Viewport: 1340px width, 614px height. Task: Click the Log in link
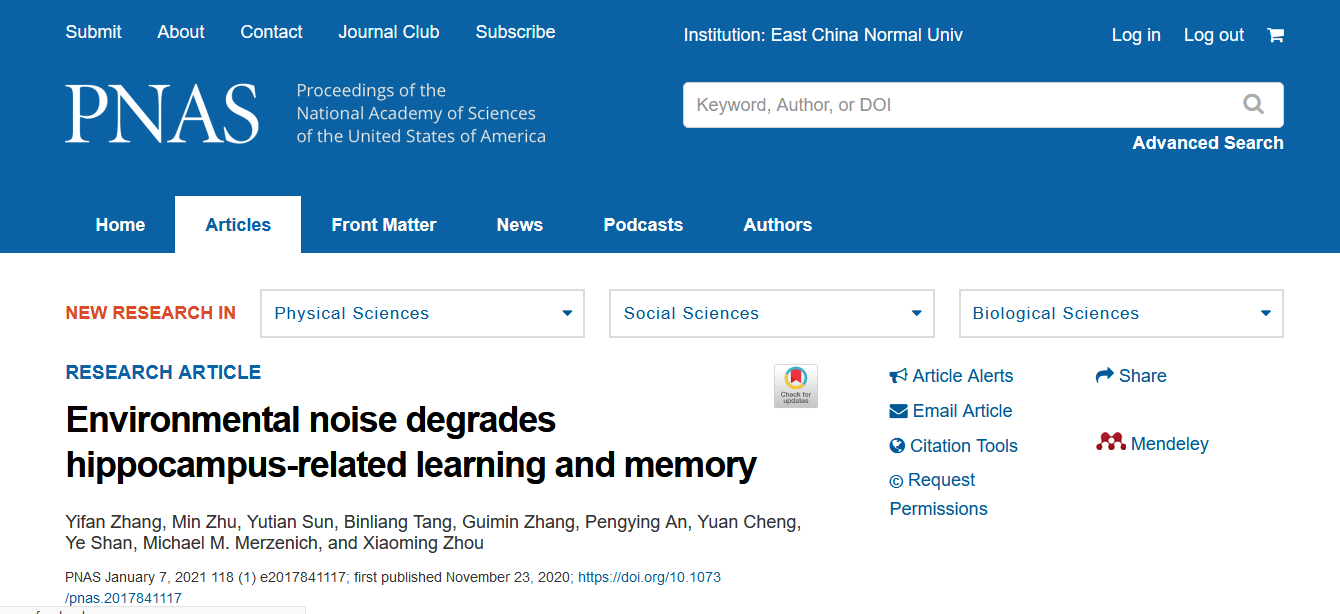pyautogui.click(x=1135, y=35)
